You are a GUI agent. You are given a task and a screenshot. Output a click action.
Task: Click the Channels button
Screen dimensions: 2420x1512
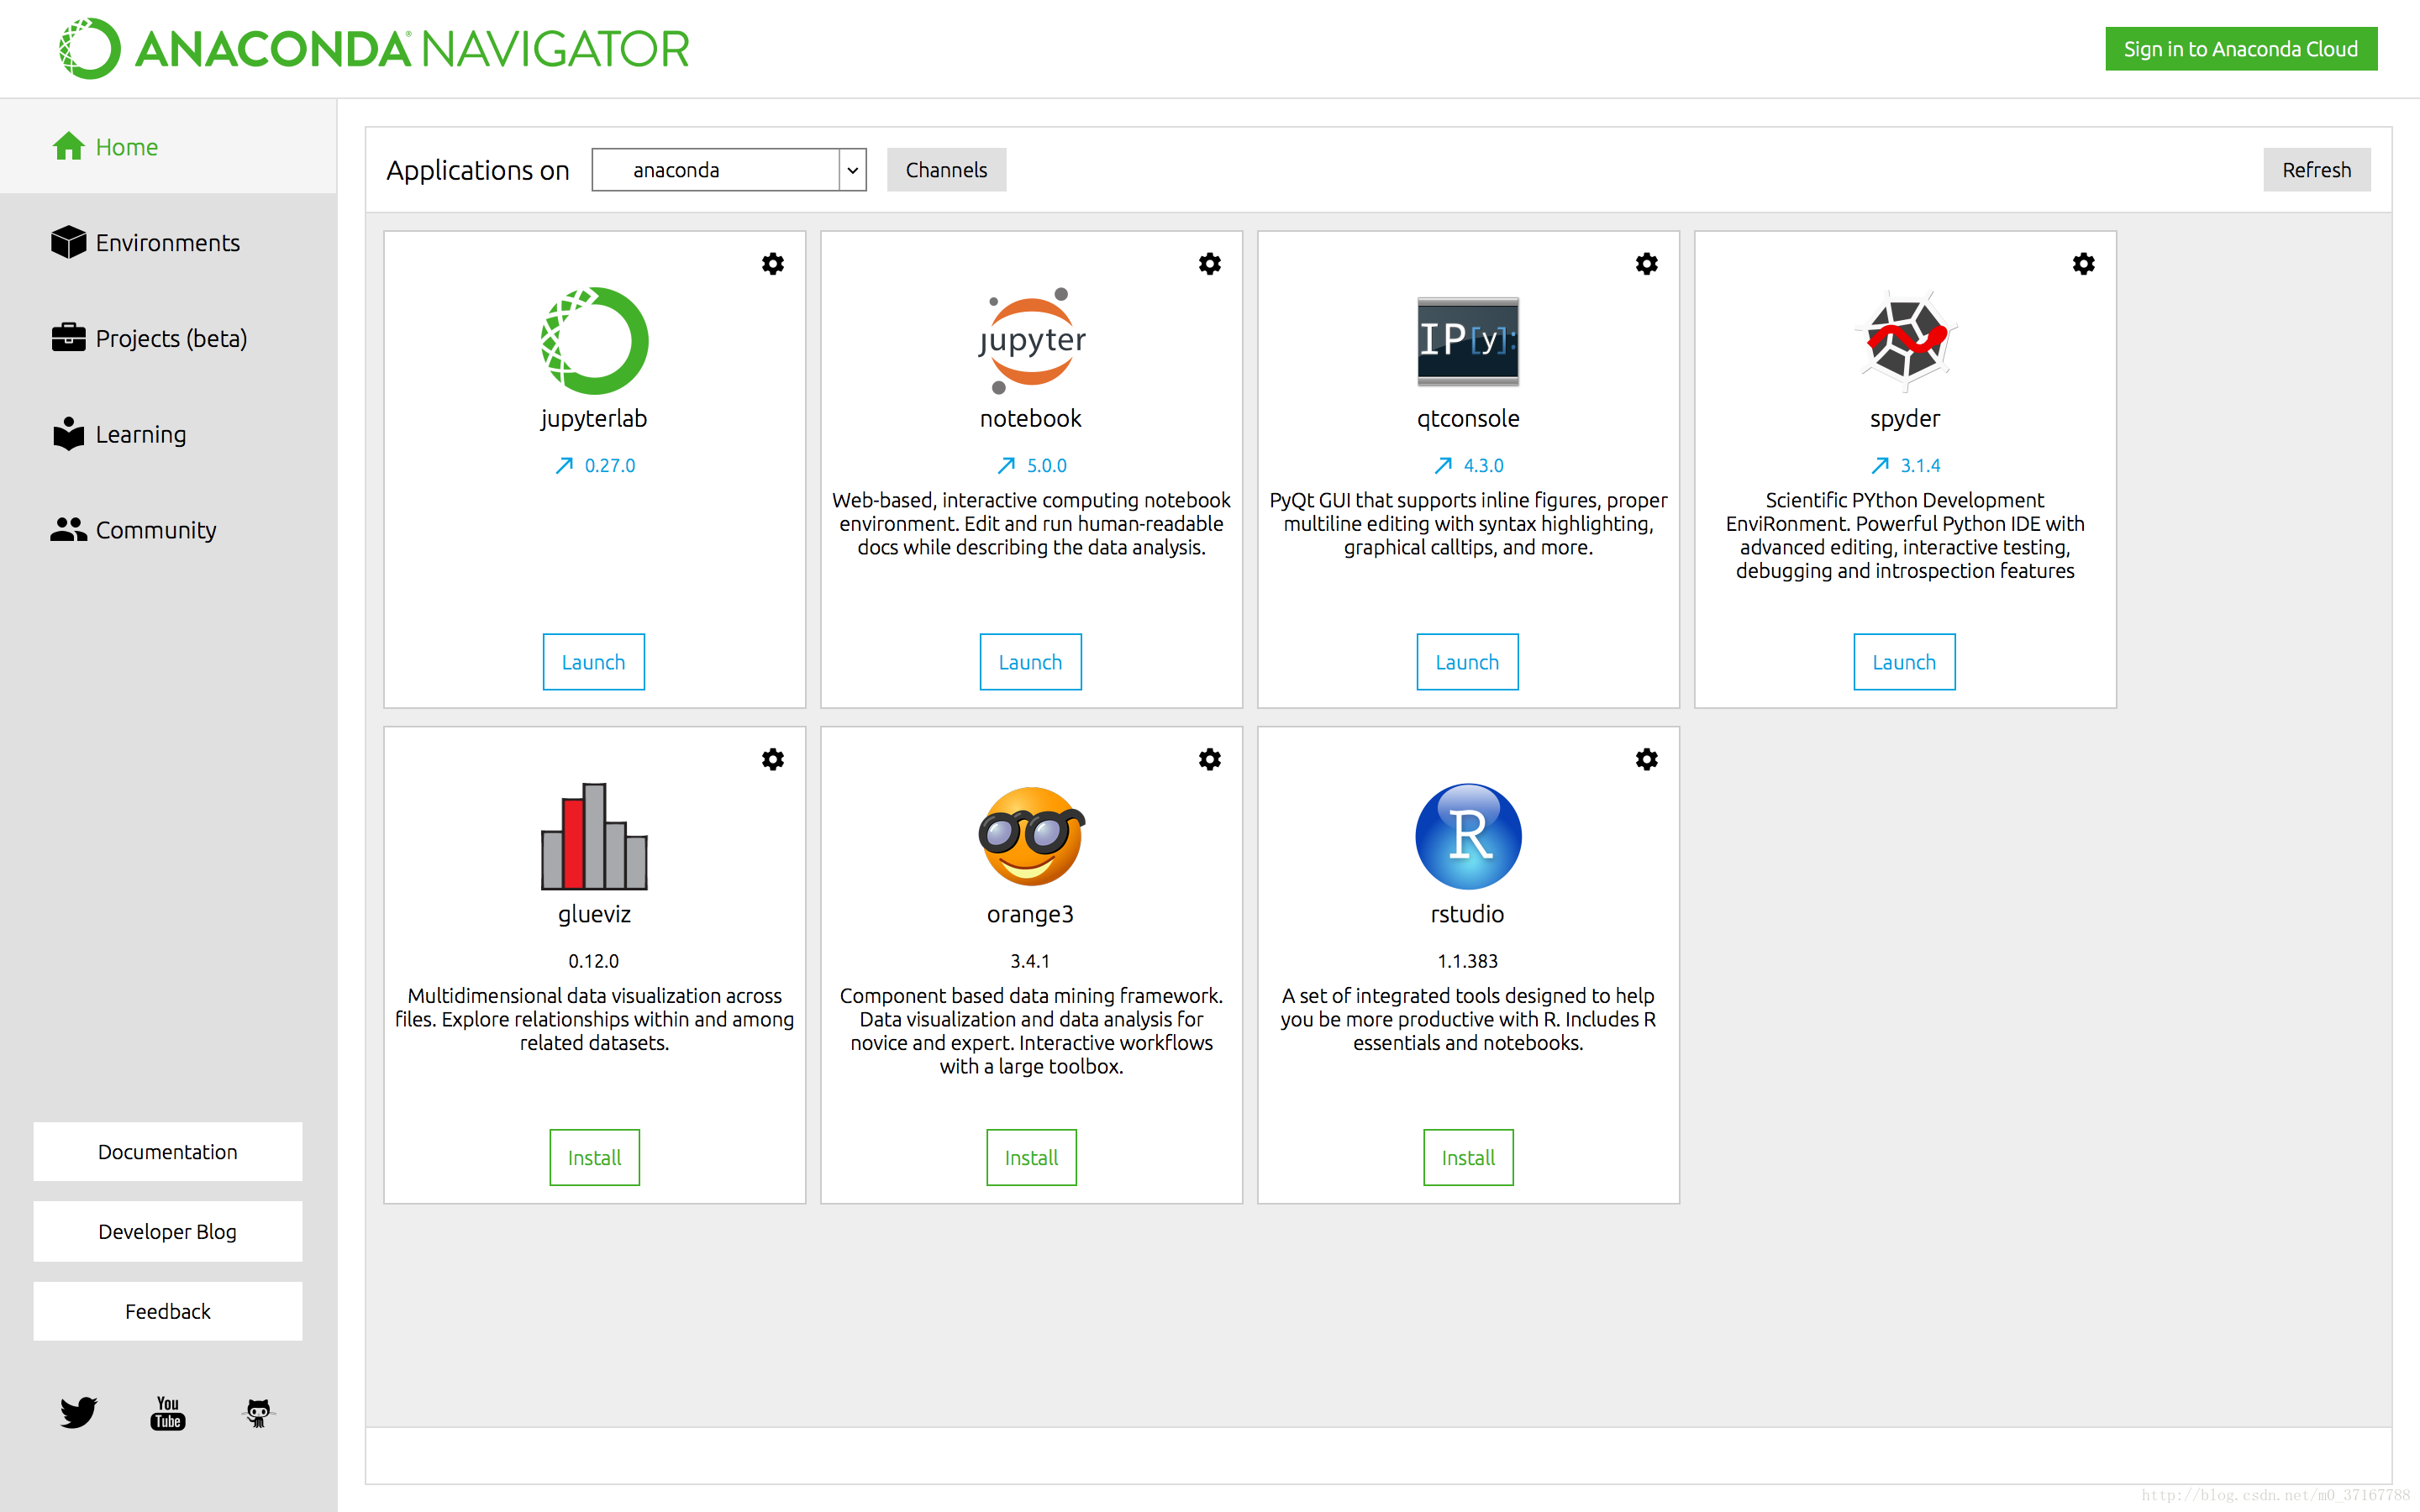(946, 170)
